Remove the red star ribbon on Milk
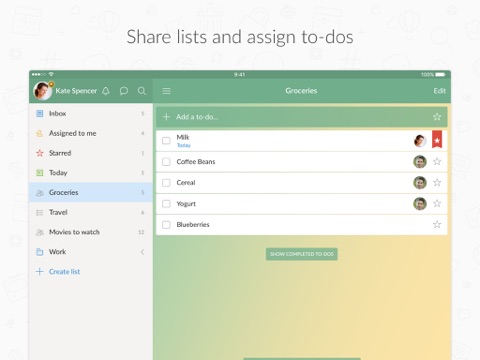This screenshot has height=360, width=480. [437, 139]
